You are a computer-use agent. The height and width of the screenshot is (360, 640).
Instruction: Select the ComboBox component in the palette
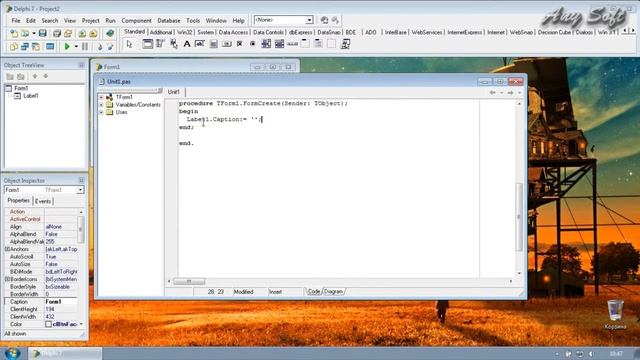click(x=279, y=44)
